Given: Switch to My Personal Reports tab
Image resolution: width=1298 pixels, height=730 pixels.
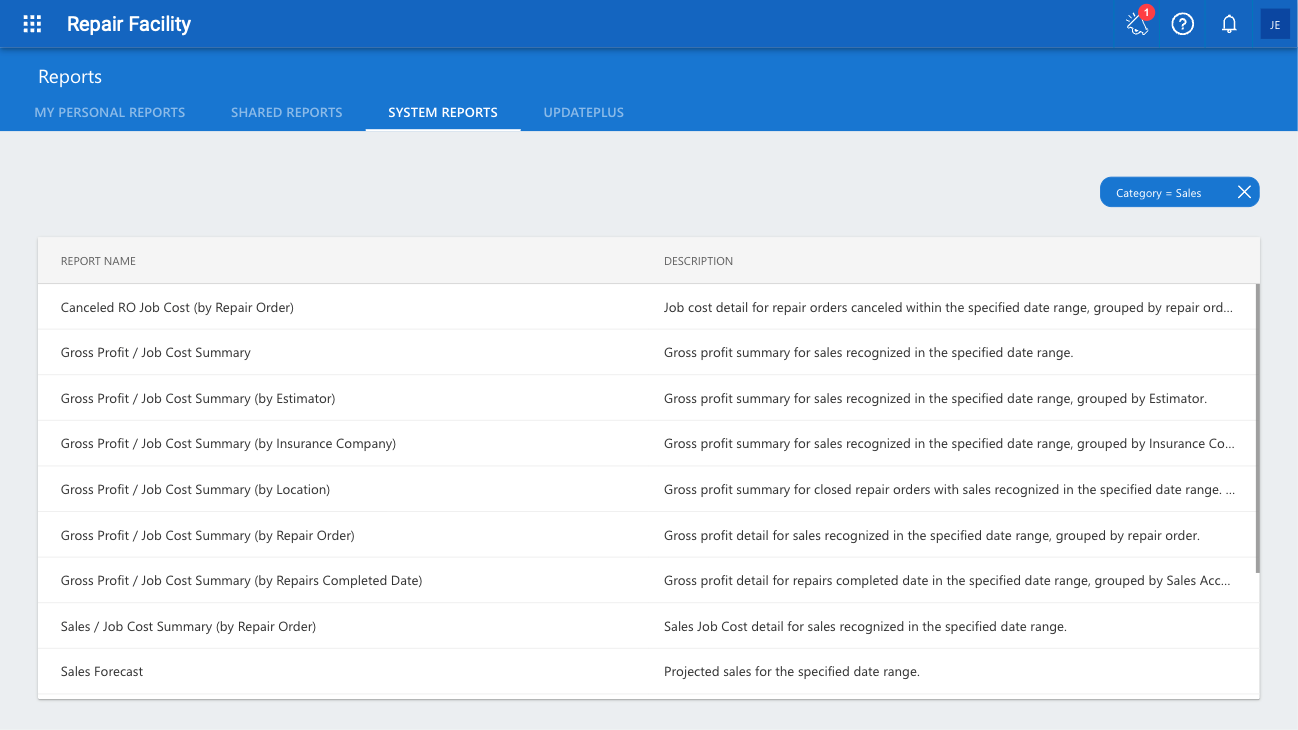Looking at the screenshot, I should click(110, 112).
